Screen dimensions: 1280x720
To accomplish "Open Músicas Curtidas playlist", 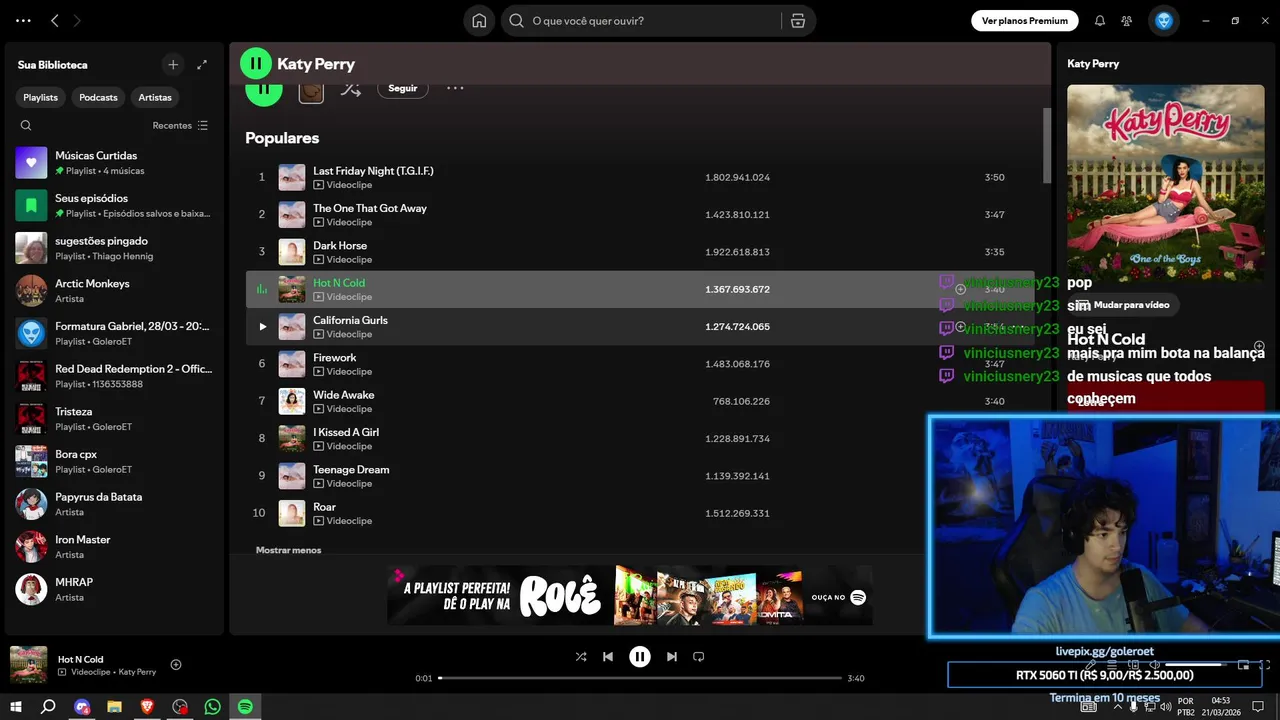I will point(114,162).
